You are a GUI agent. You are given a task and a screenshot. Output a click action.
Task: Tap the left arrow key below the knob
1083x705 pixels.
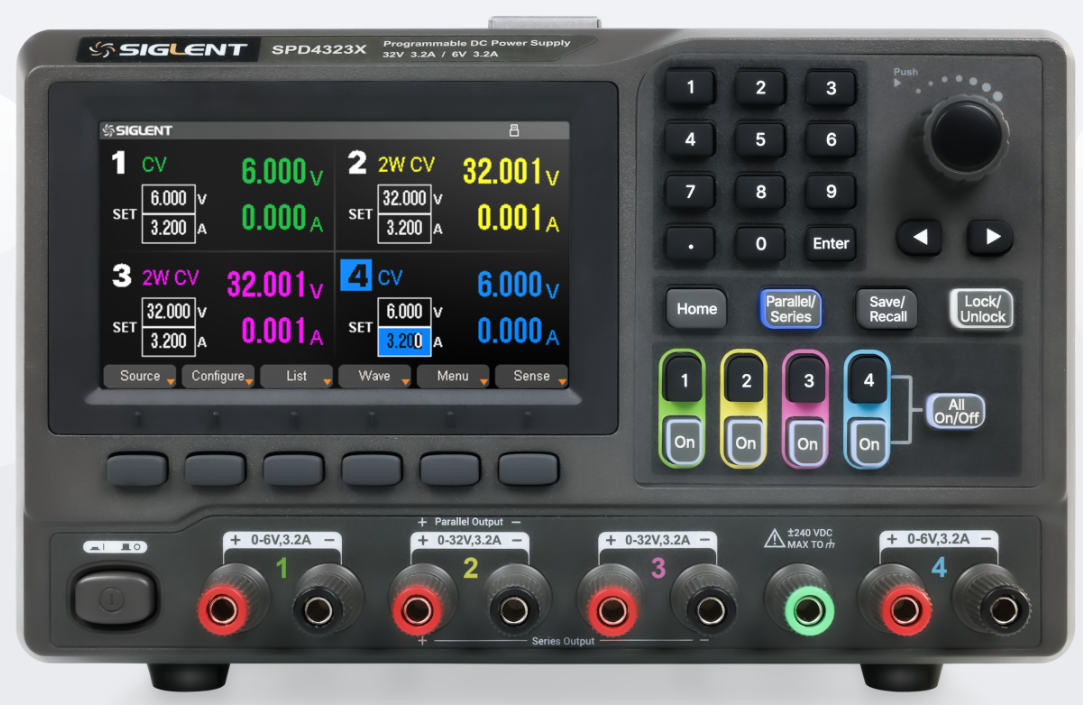[x=919, y=237]
